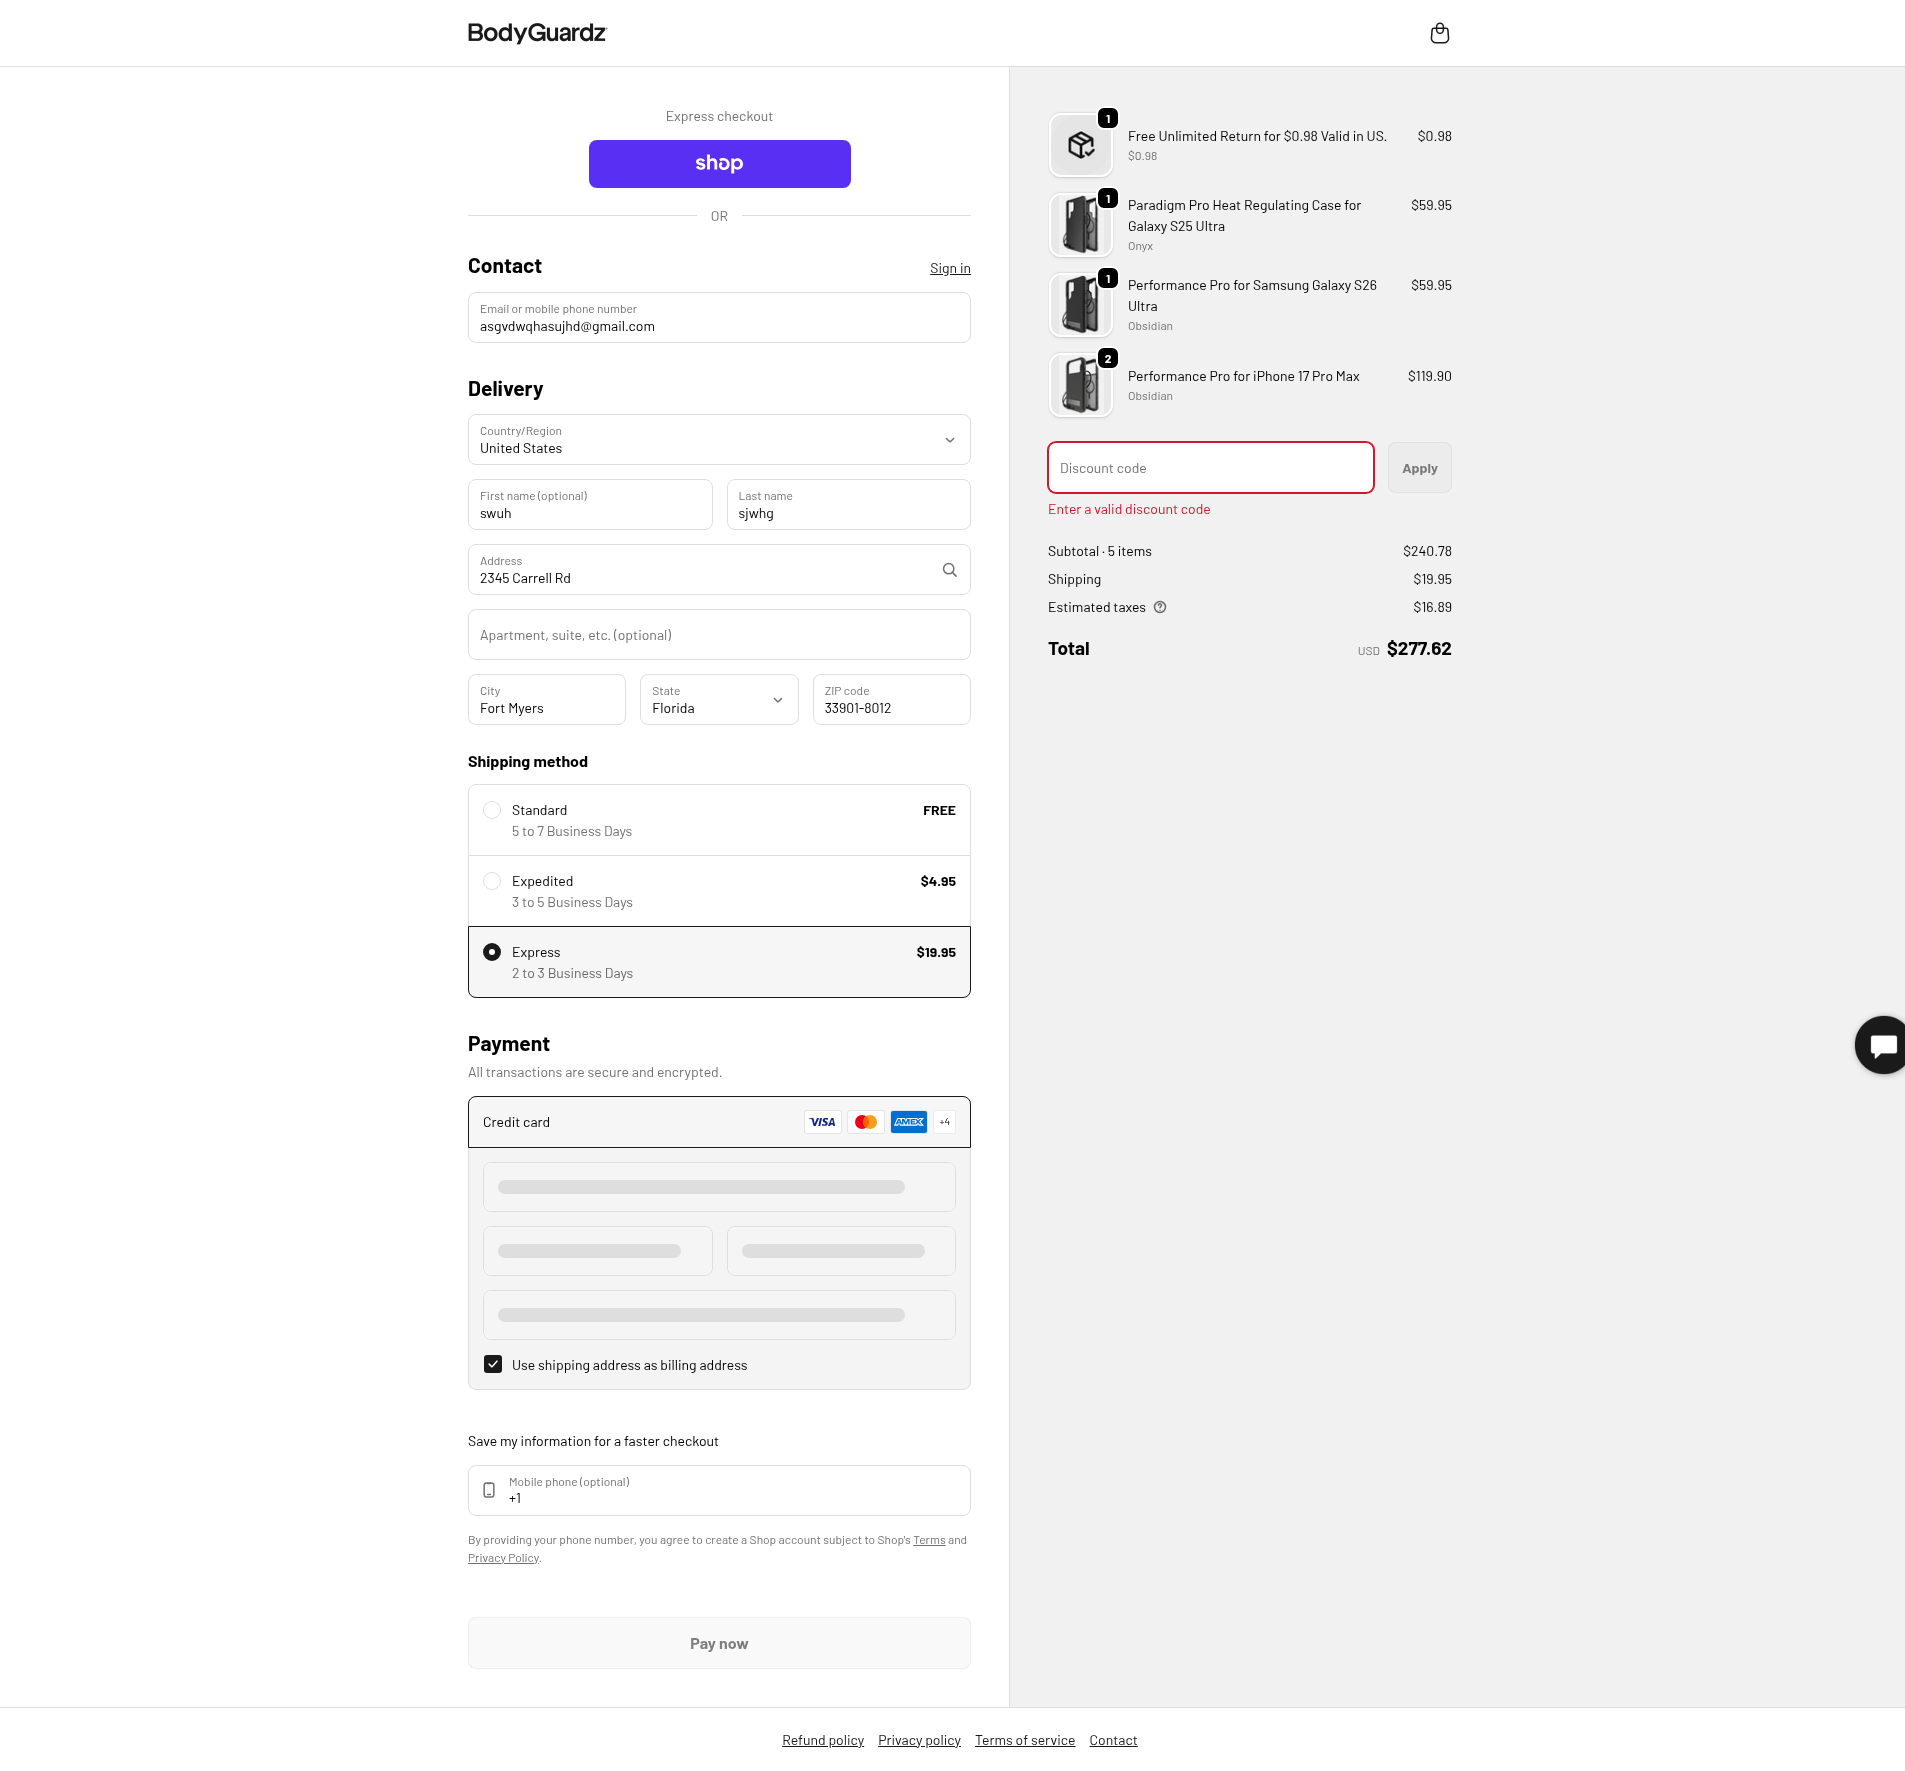
Task: Click the American Express icon
Action: click(x=907, y=1121)
